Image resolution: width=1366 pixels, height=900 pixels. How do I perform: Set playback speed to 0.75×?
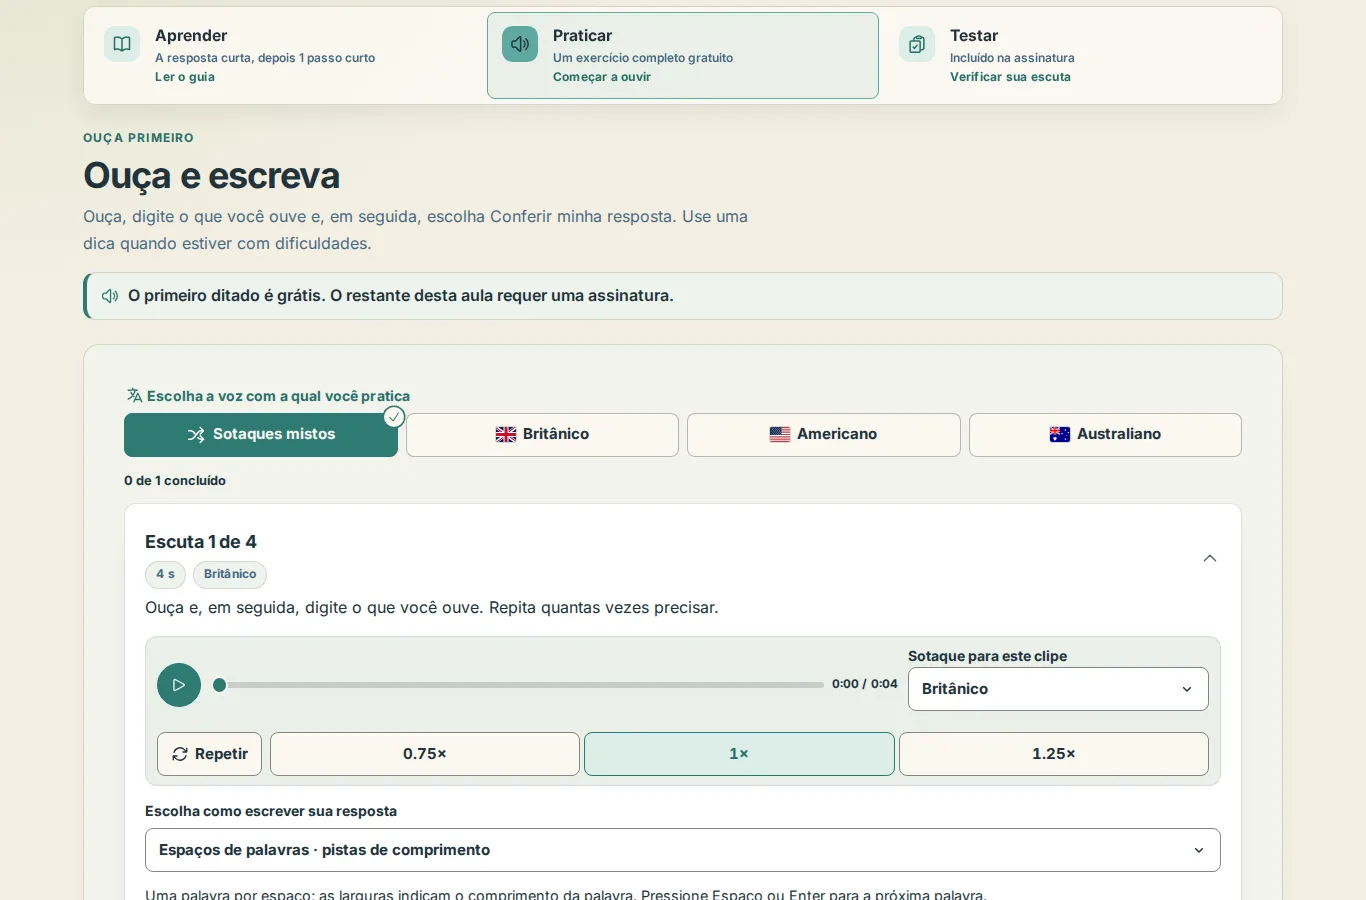click(x=425, y=754)
